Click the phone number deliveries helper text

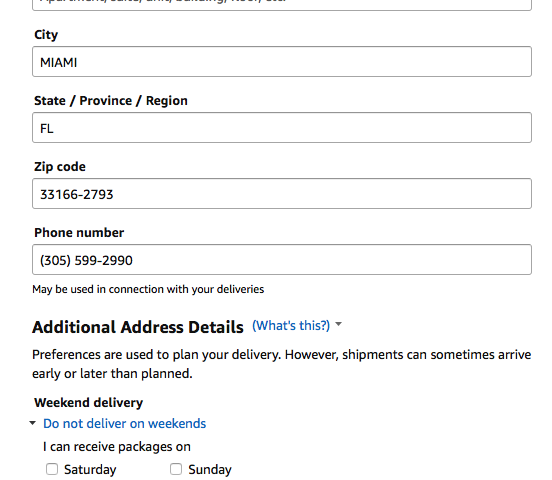pyautogui.click(x=148, y=289)
